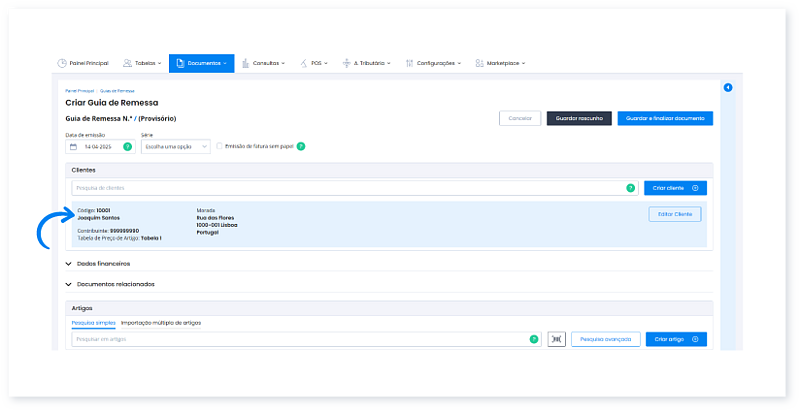The width and height of the screenshot is (800, 411).
Task: Open Painel Principal from the top navigation
Action: (83, 63)
